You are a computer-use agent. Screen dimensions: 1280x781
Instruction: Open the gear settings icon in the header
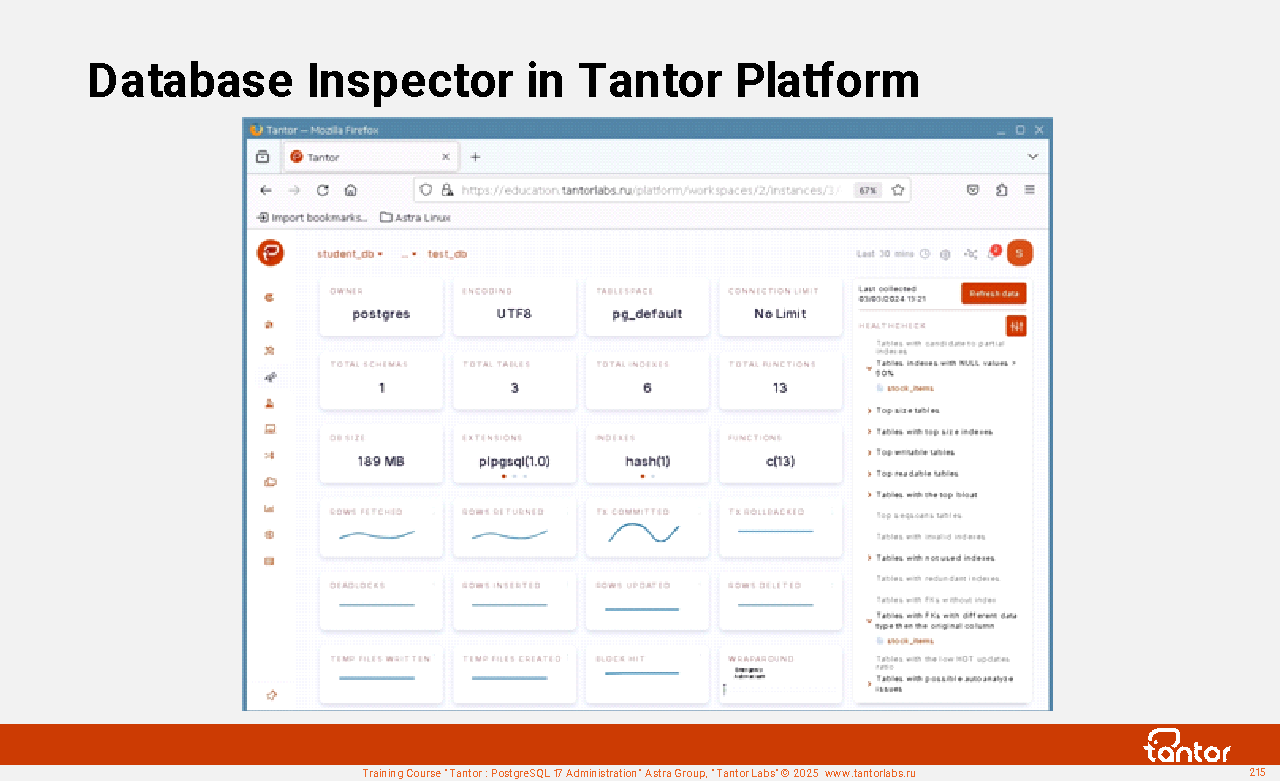(945, 254)
